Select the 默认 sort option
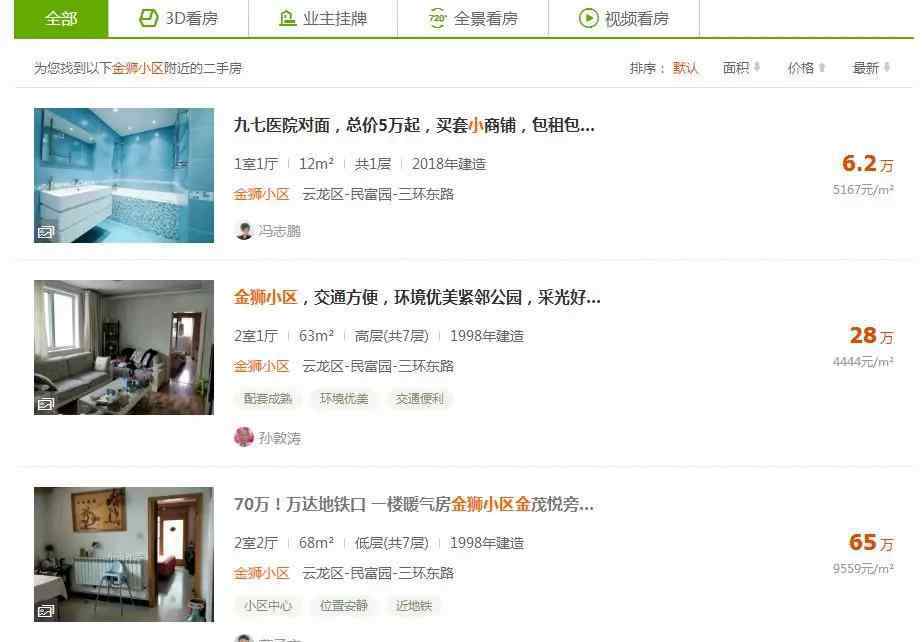 point(686,68)
